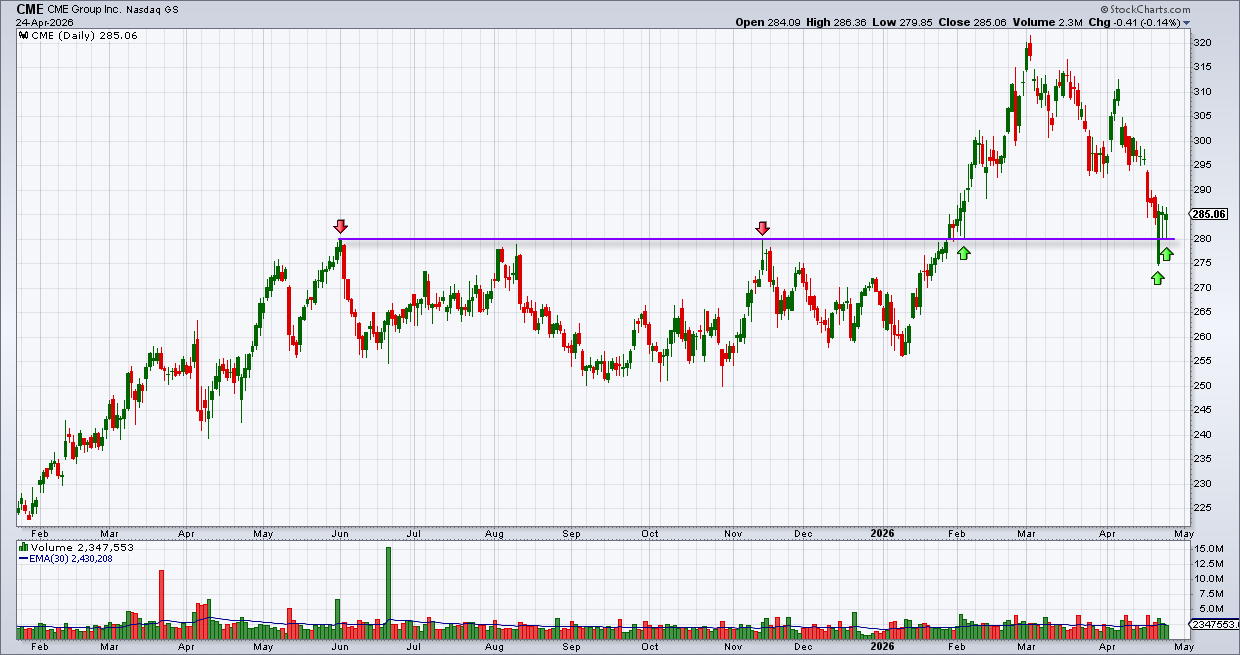The height and width of the screenshot is (655, 1240).
Task: Click the red down arrow above the November peak
Action: click(x=763, y=229)
